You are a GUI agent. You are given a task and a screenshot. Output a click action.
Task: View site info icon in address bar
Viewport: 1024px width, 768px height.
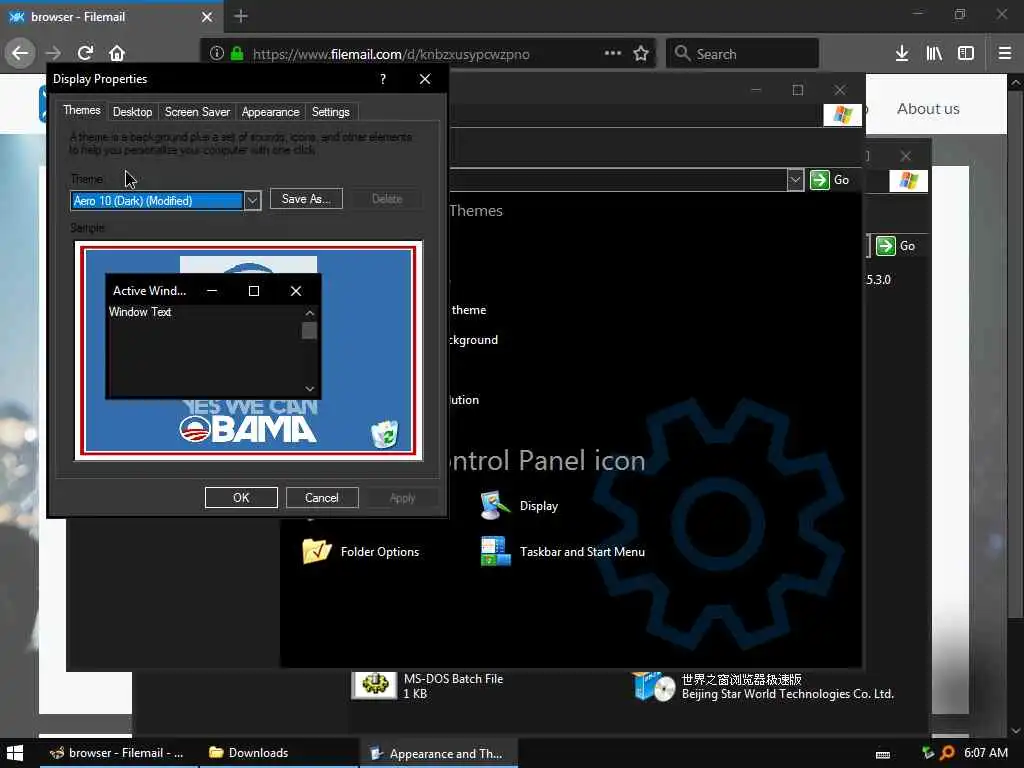click(217, 54)
